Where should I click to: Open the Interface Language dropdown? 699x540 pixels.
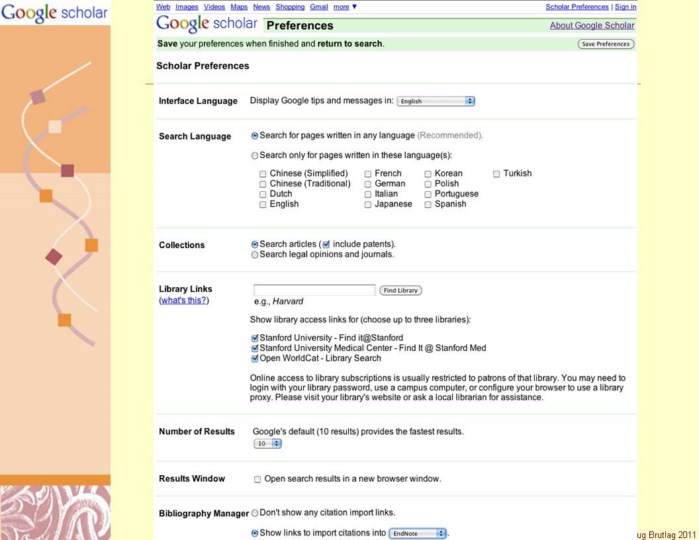pos(435,101)
